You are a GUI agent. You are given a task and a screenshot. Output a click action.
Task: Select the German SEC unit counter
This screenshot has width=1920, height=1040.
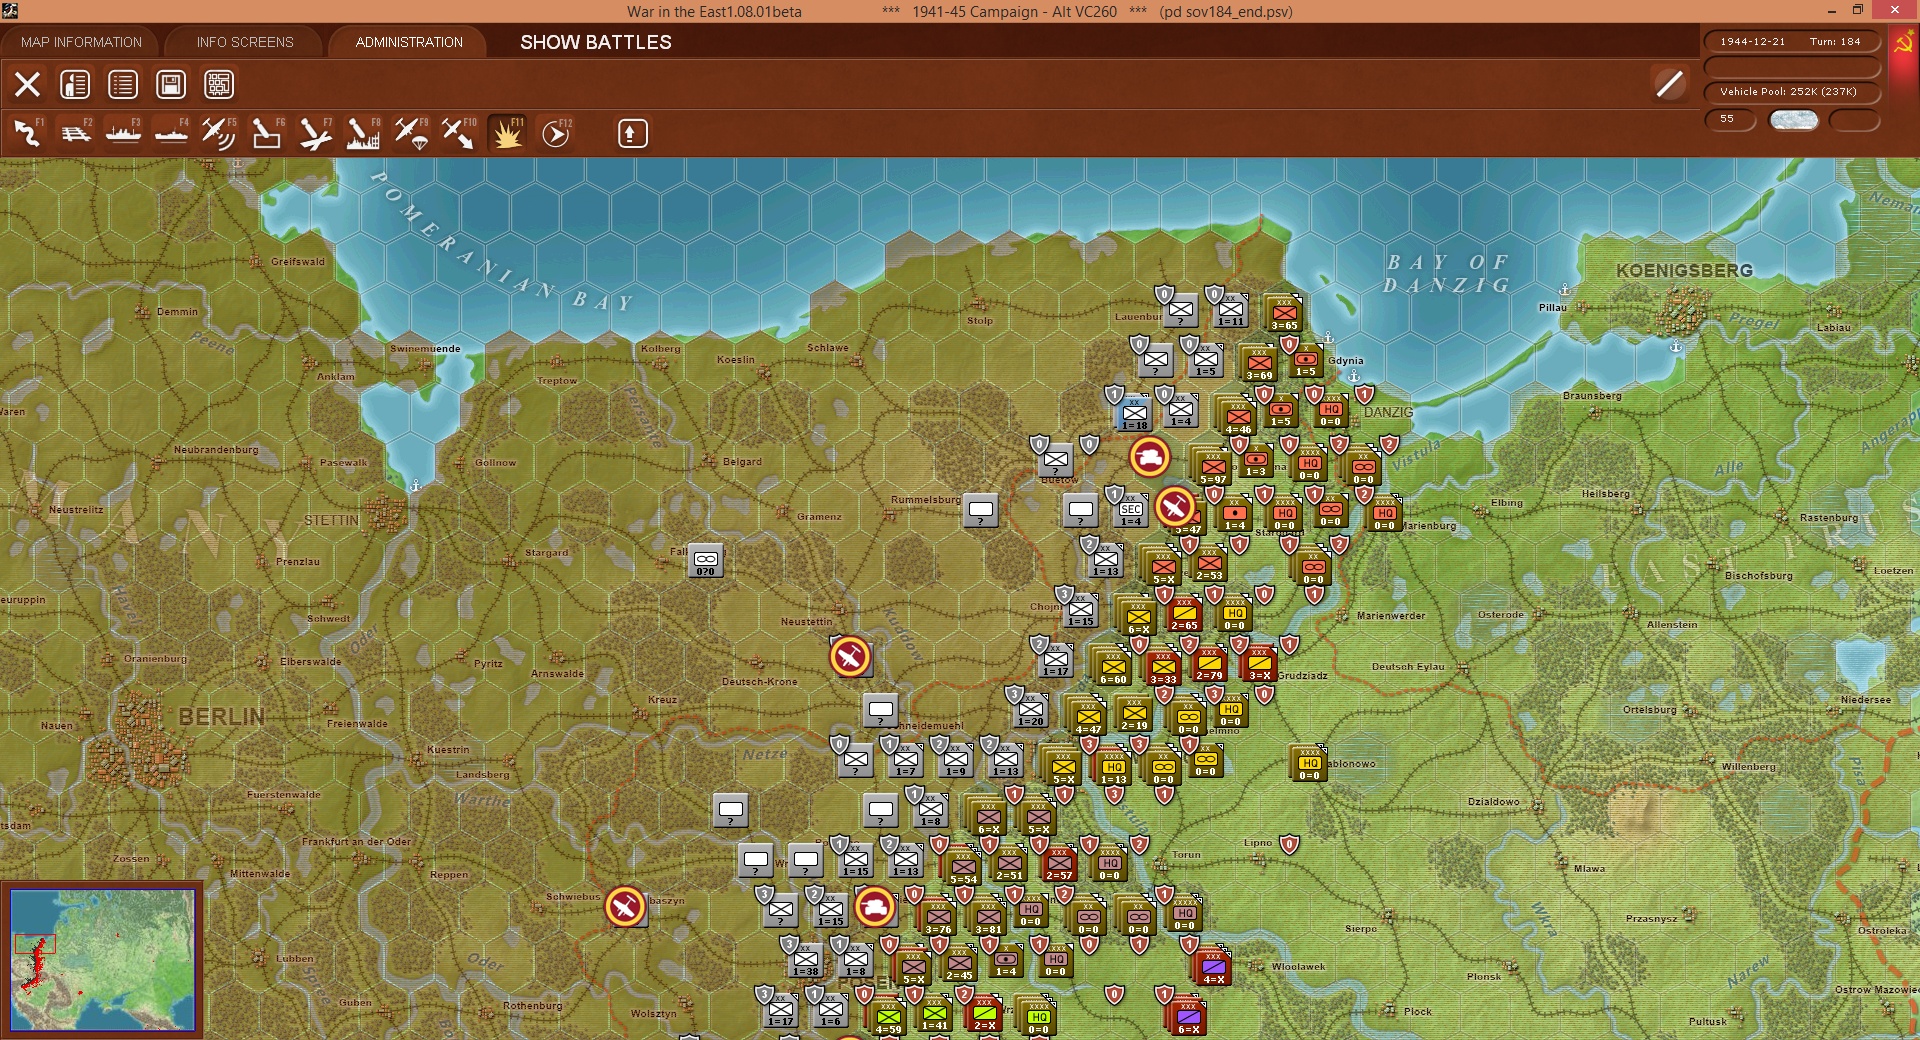pyautogui.click(x=1130, y=510)
